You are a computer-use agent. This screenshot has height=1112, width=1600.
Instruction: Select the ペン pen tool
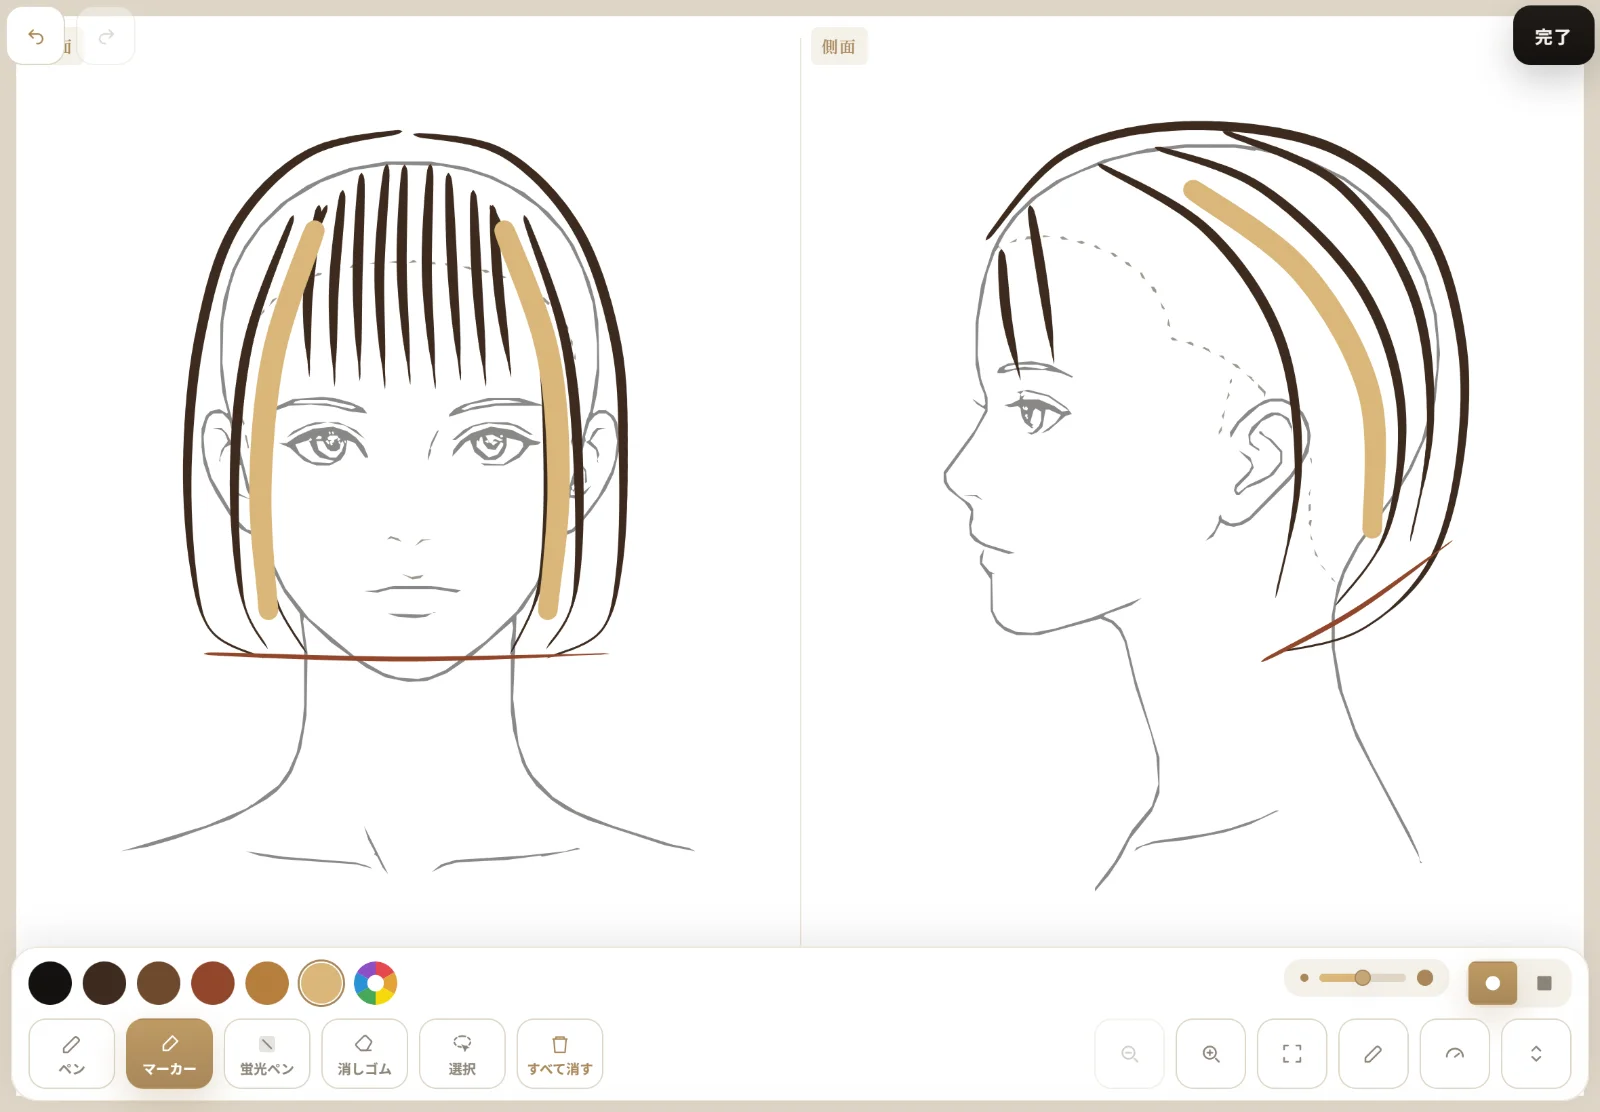point(71,1054)
